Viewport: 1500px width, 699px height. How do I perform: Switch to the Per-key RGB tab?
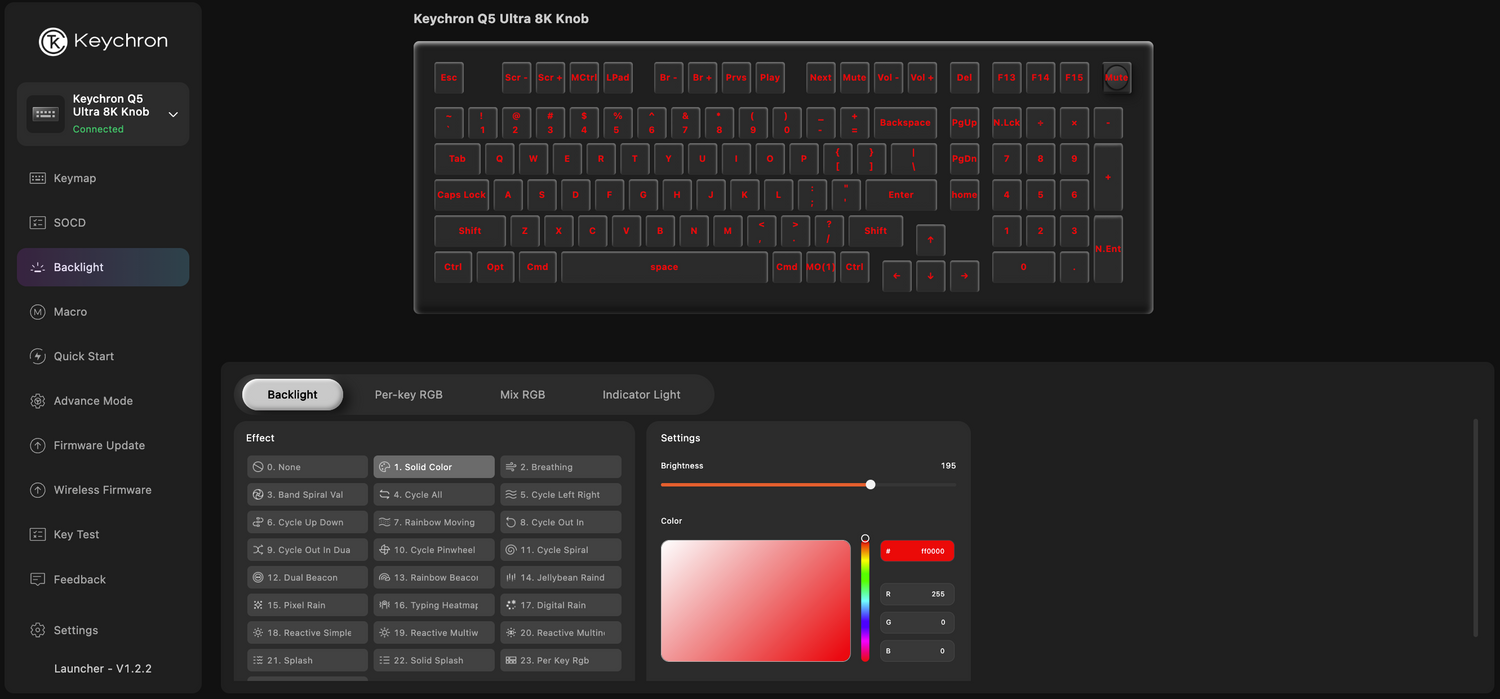(x=409, y=394)
